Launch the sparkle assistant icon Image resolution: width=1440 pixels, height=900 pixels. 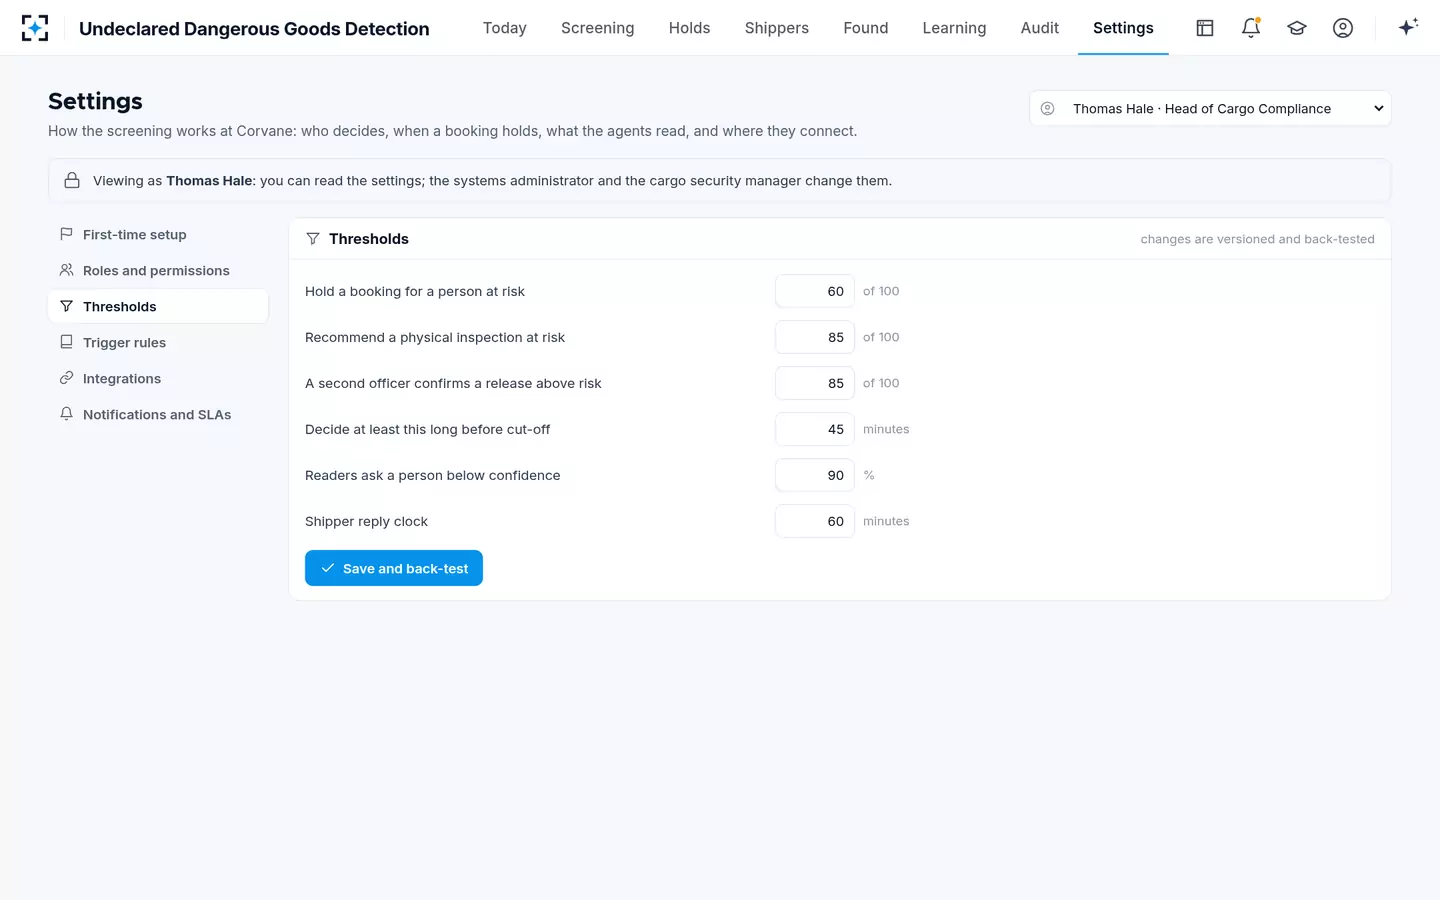[x=1408, y=28]
